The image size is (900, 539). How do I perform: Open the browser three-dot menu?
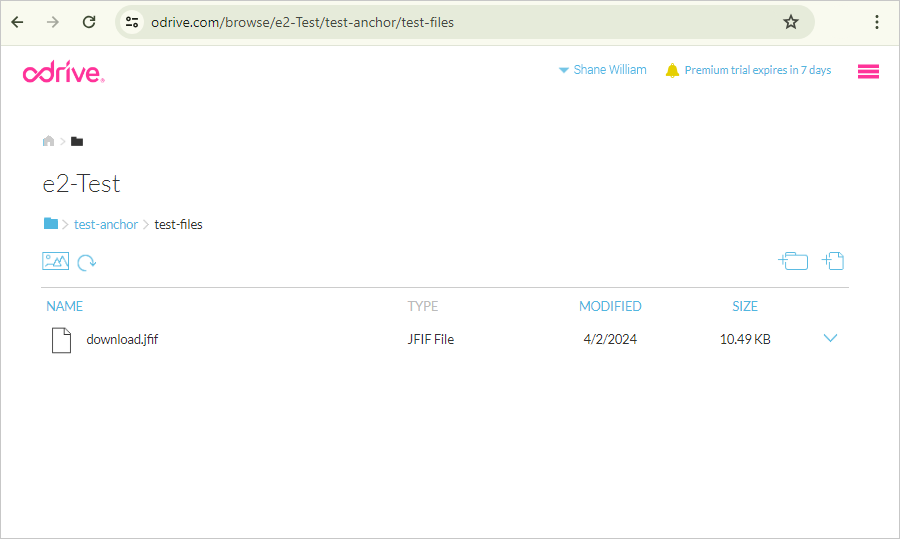click(876, 22)
